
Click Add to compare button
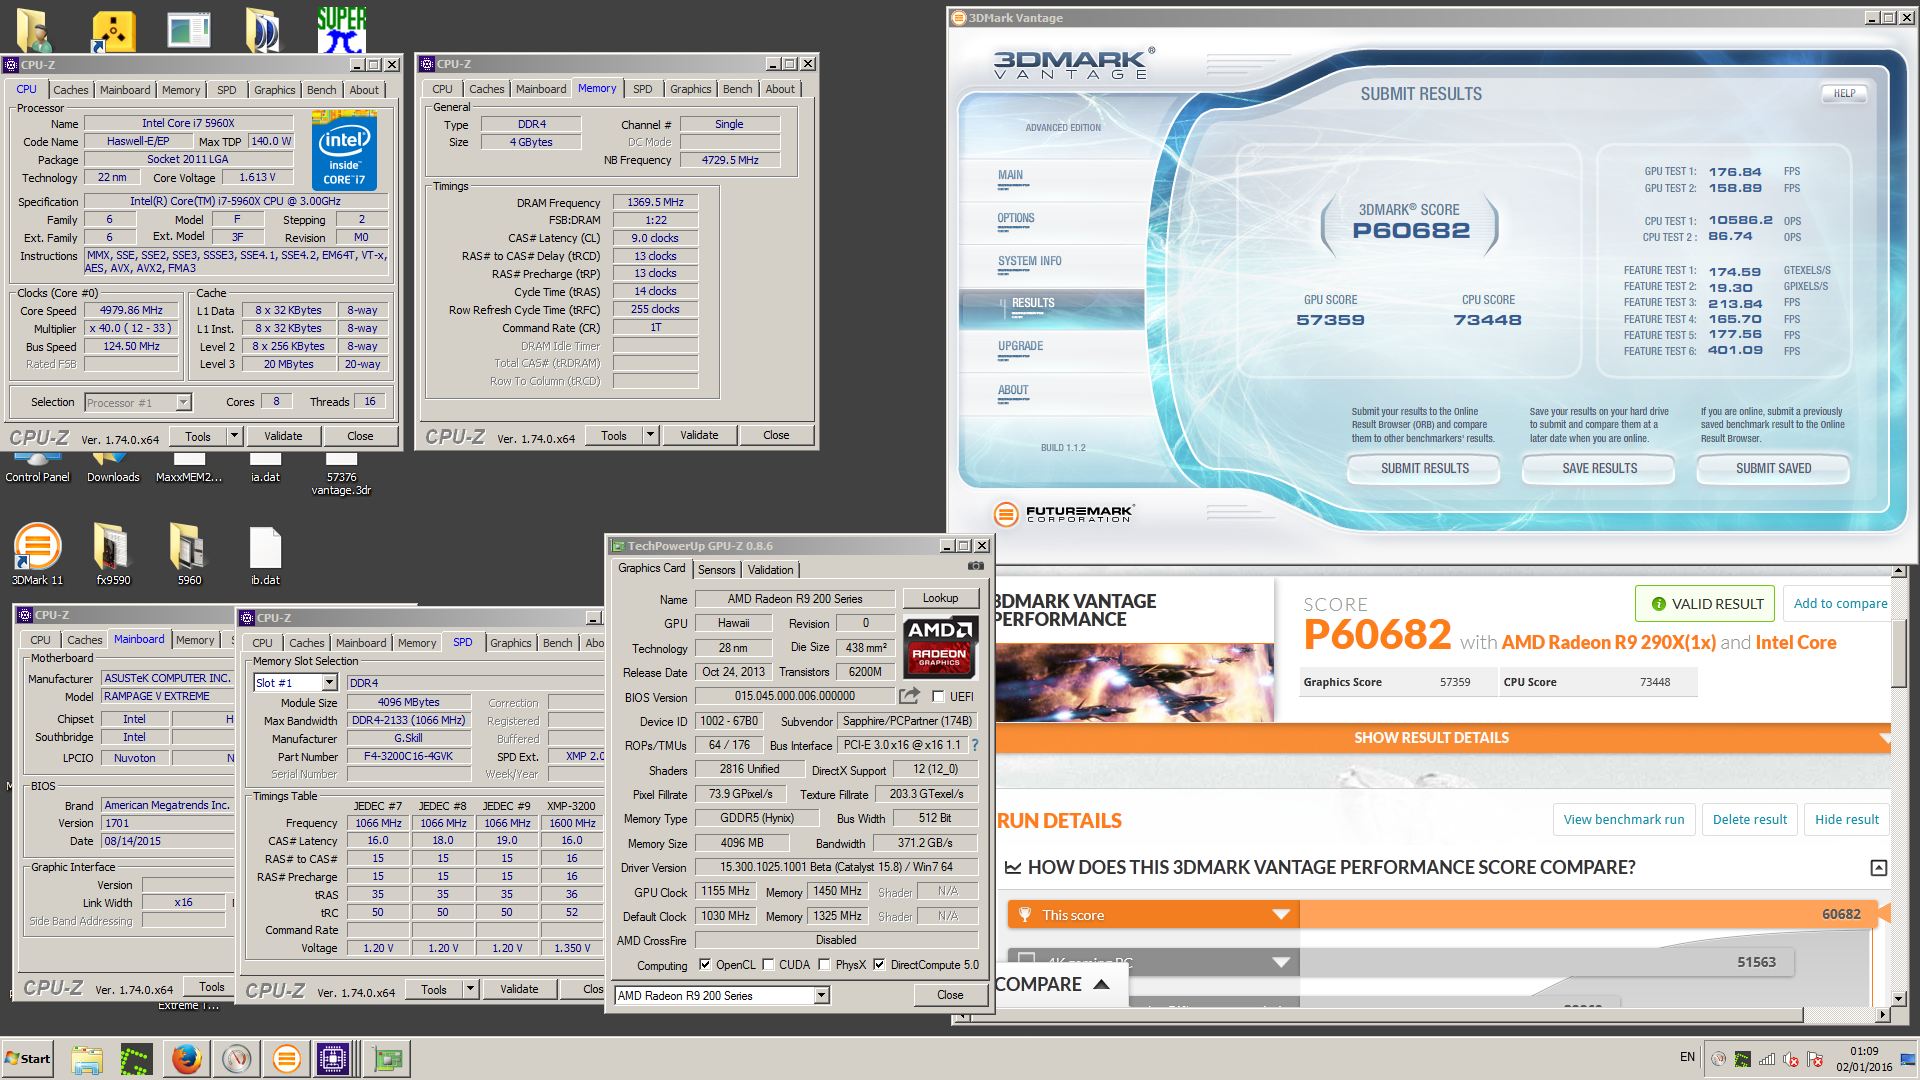click(1840, 603)
